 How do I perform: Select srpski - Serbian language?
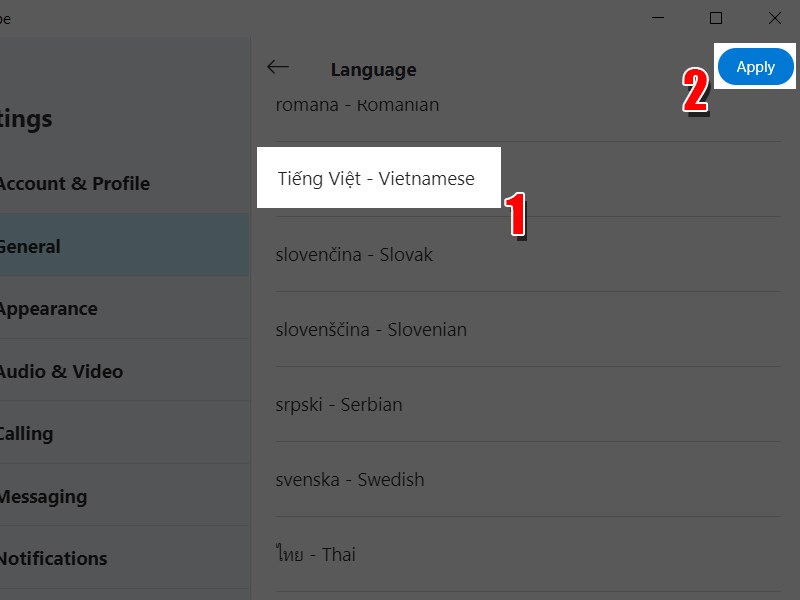click(339, 405)
